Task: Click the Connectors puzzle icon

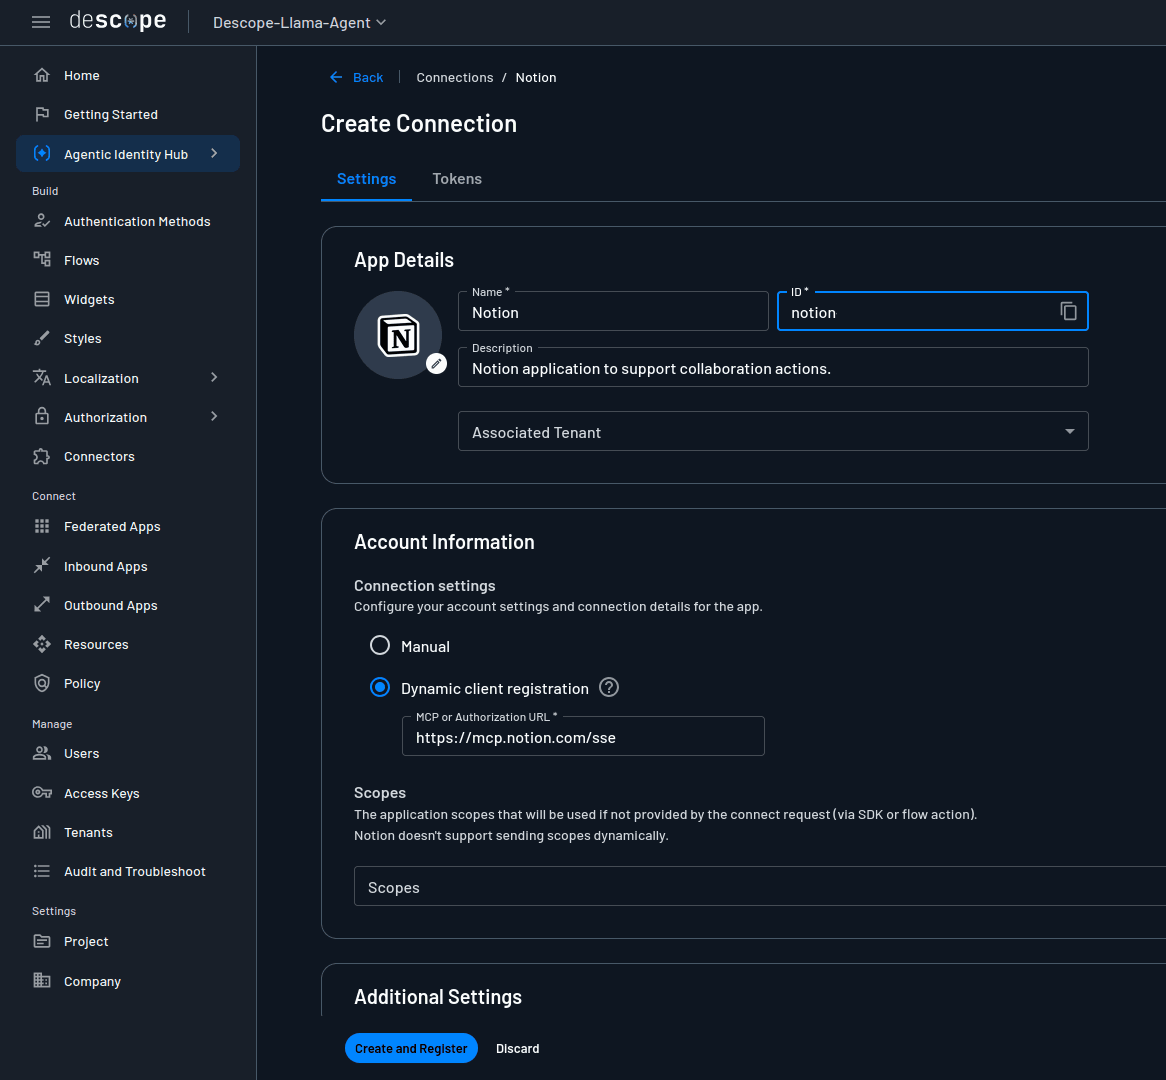Action: coord(42,456)
